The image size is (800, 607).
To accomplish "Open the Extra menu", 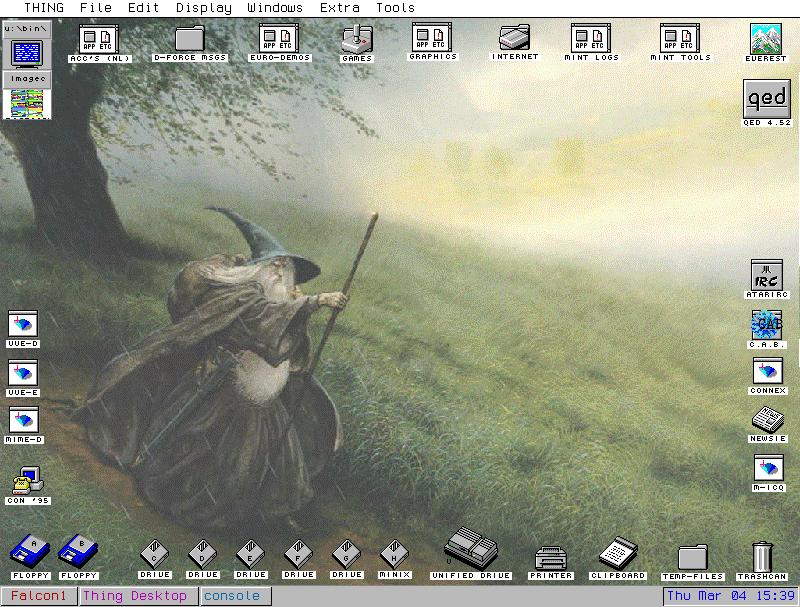I will (x=339, y=8).
